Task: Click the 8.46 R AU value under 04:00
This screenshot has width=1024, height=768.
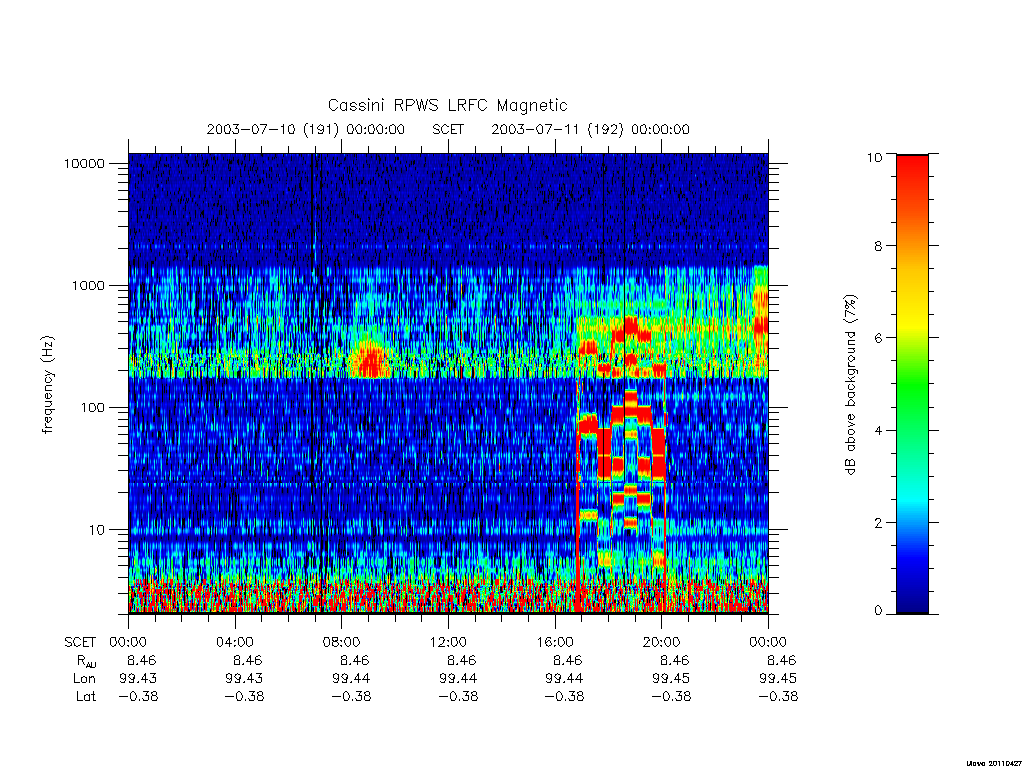Action: pyautogui.click(x=248, y=661)
